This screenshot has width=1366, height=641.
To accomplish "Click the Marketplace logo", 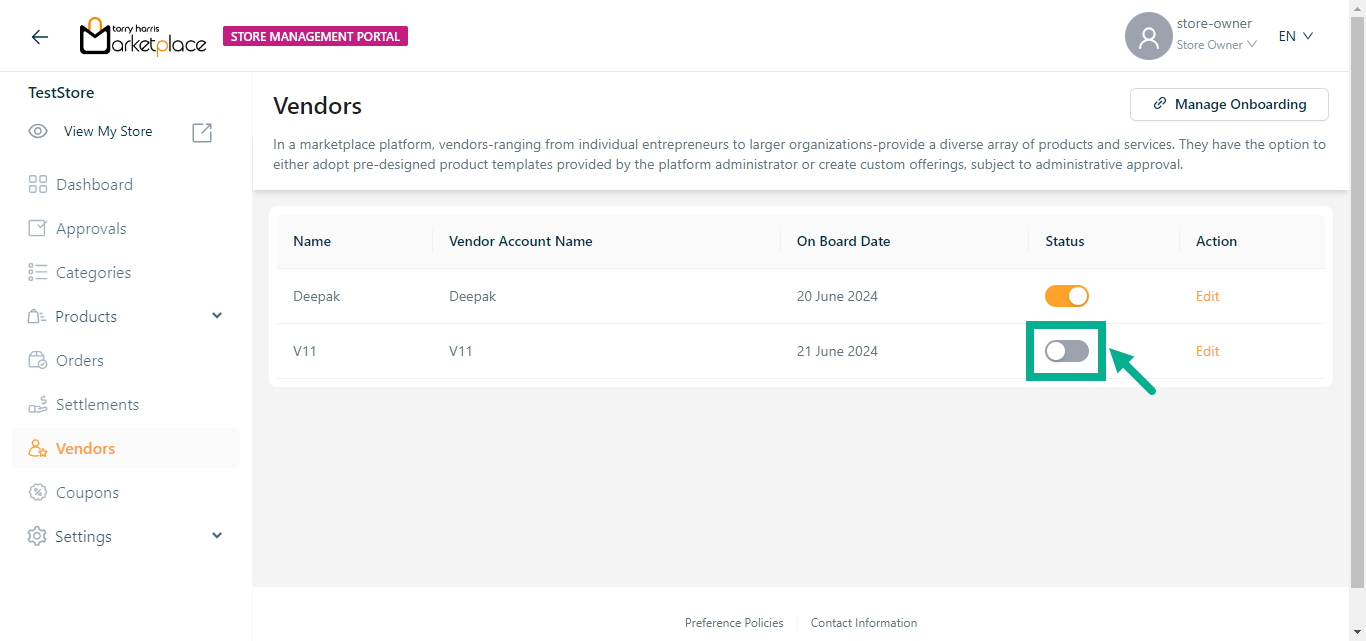I will click(x=143, y=37).
